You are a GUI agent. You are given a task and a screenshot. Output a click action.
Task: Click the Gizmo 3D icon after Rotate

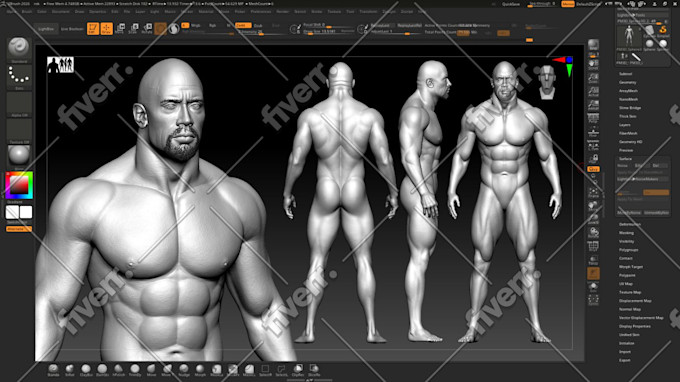point(160,29)
